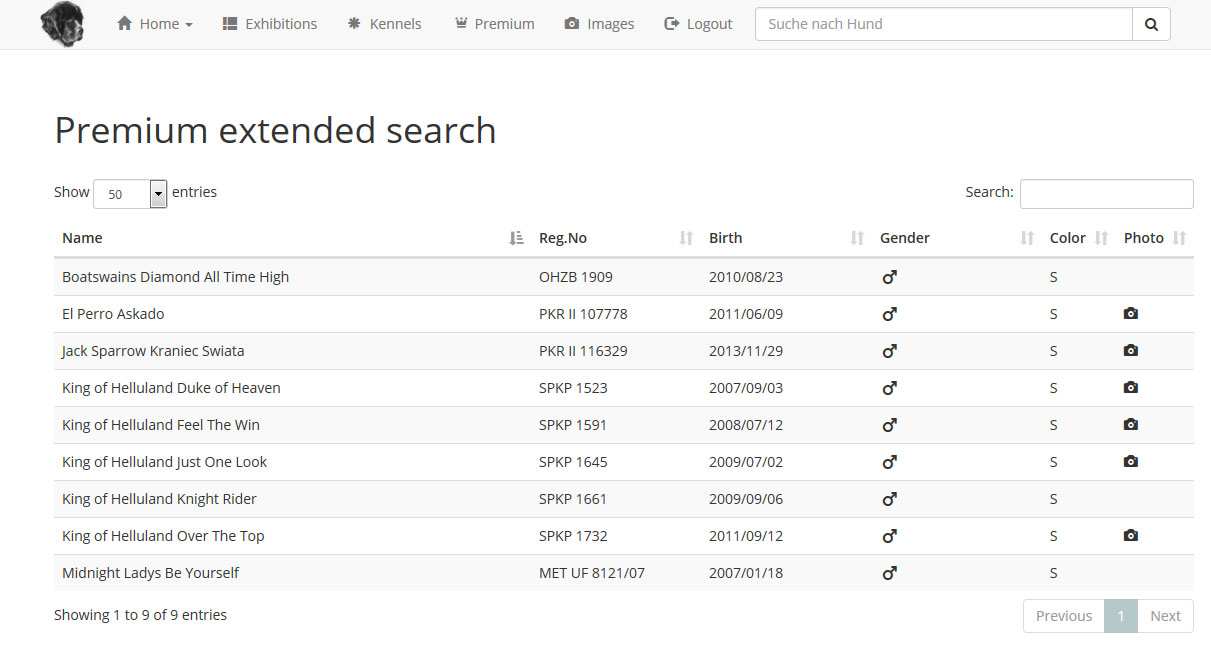This screenshot has width=1211, height=649.
Task: Open photo of King of Helluland Just One Look
Action: [x=1131, y=462]
